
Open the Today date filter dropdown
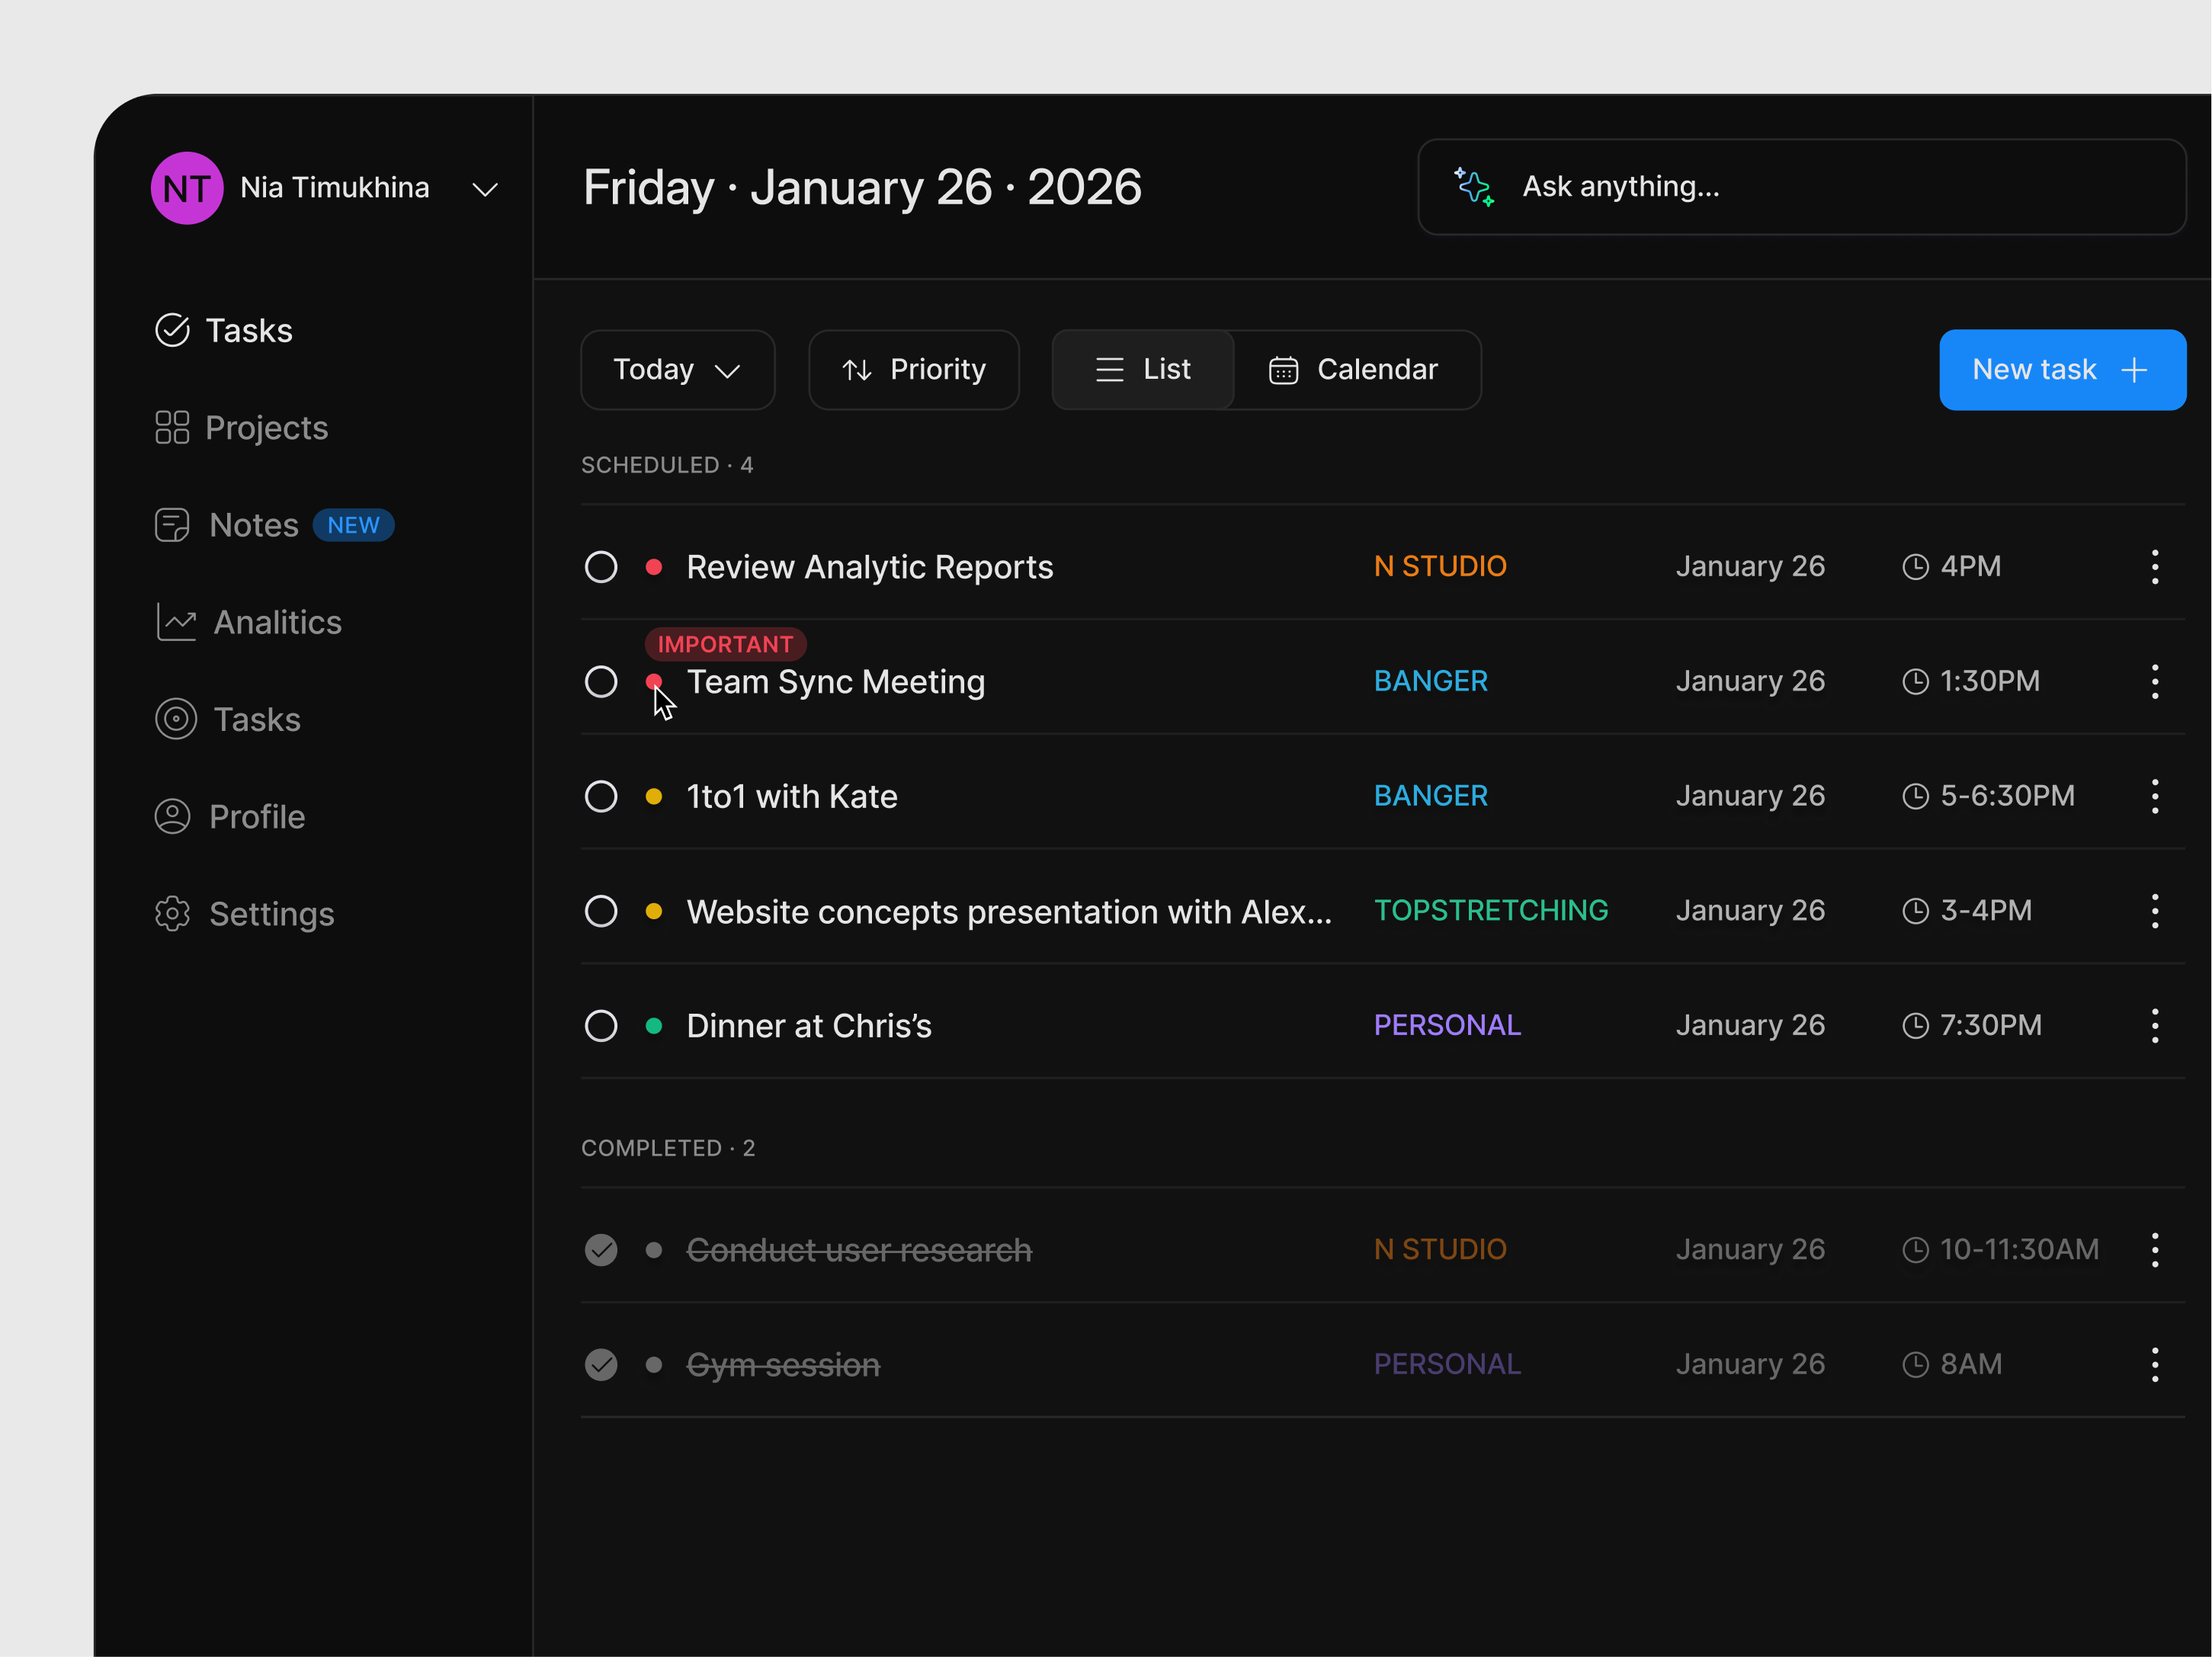point(677,369)
